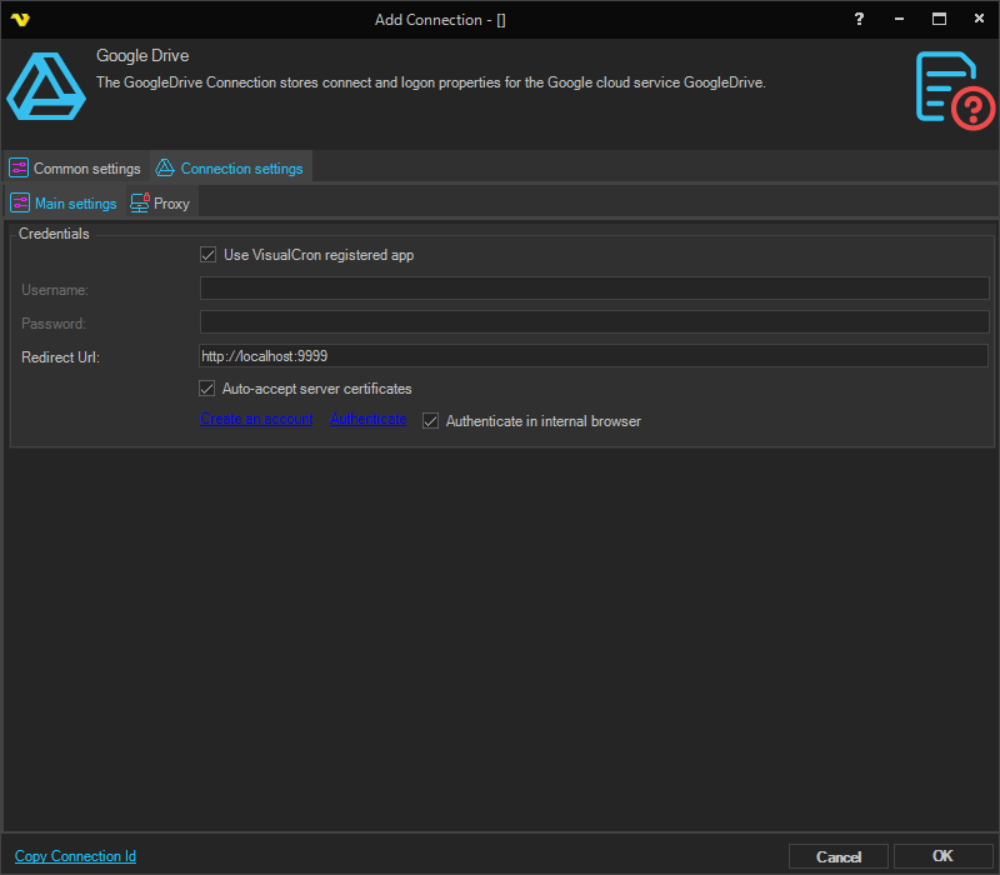1000x875 pixels.
Task: Open the Proxy sub-tab
Action: [x=171, y=203]
